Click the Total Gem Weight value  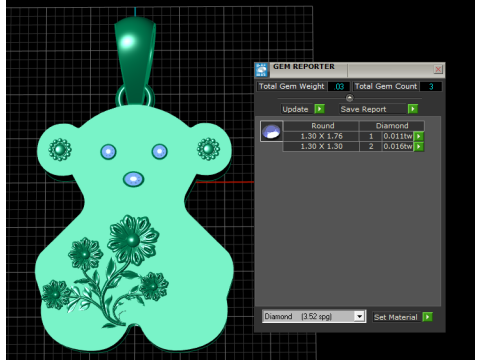[339, 86]
